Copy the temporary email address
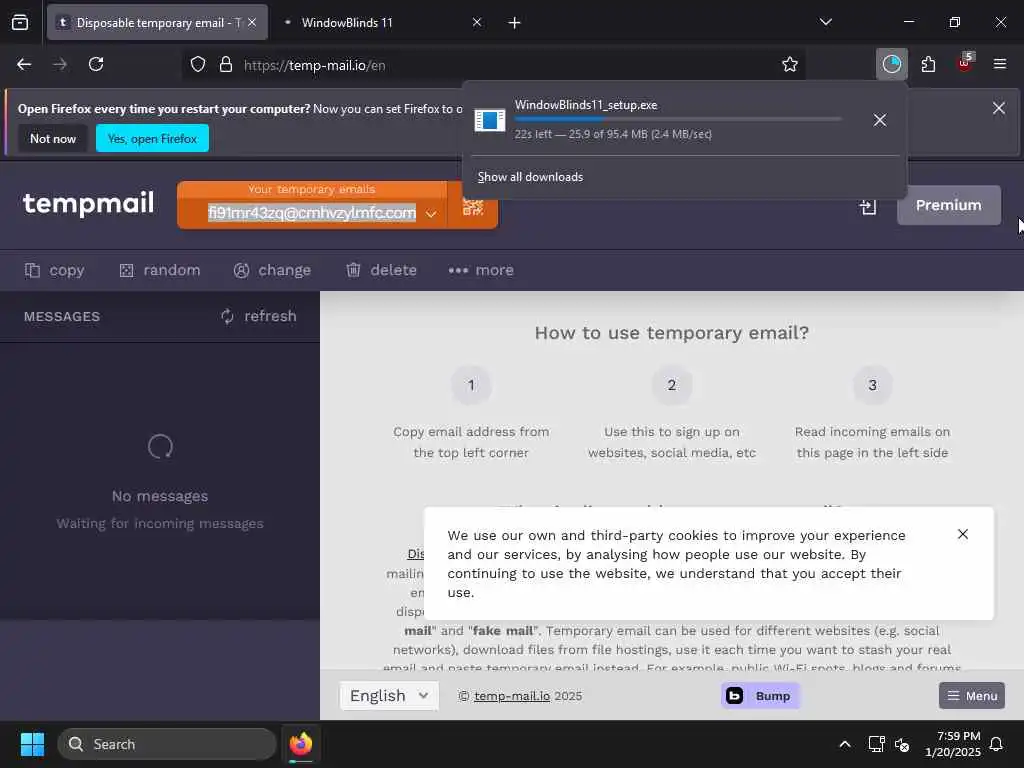 coord(55,270)
